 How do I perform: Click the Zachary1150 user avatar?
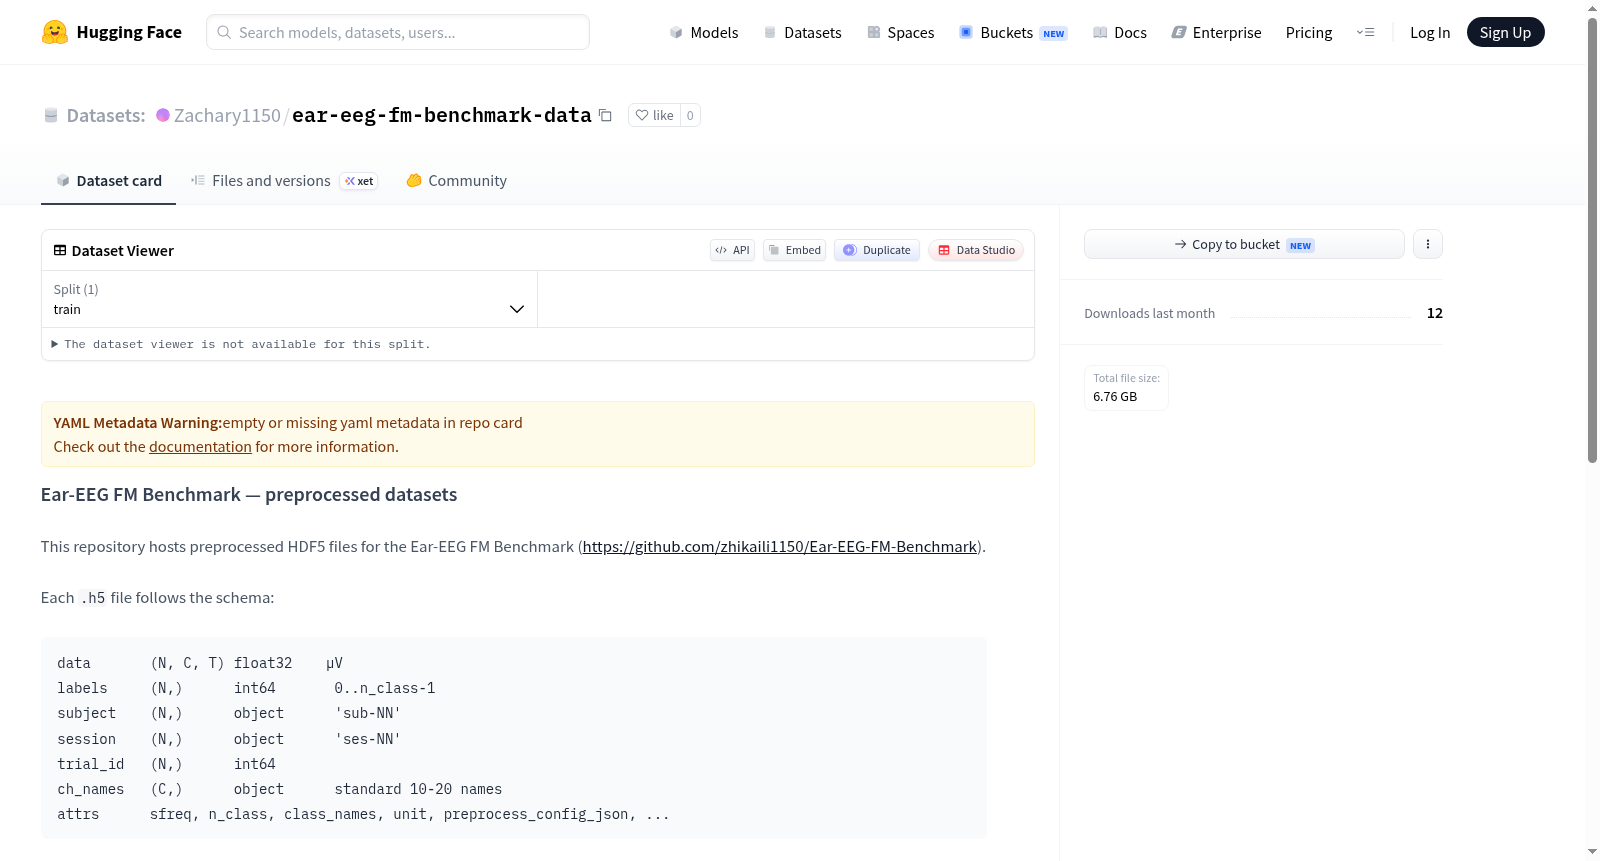(x=163, y=115)
